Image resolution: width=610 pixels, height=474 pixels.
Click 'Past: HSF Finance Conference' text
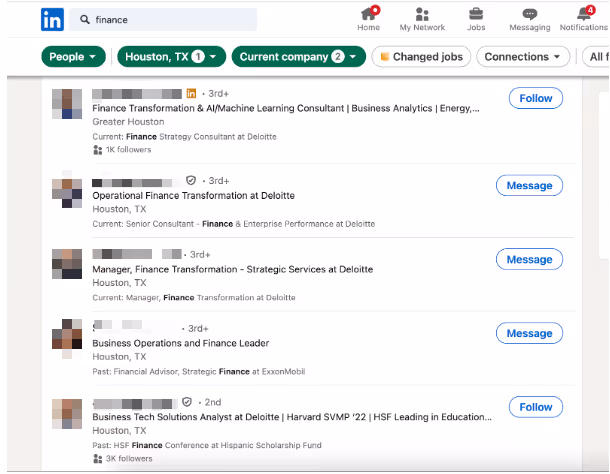[207, 445]
